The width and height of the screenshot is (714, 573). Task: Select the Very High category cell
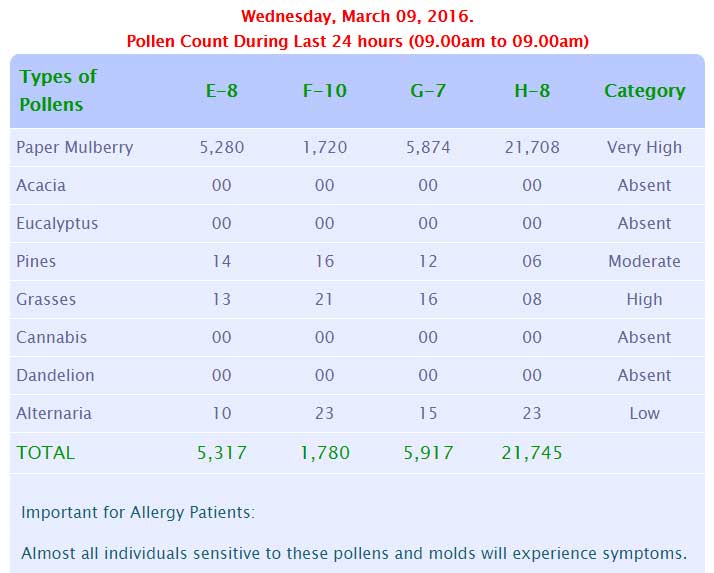point(644,147)
